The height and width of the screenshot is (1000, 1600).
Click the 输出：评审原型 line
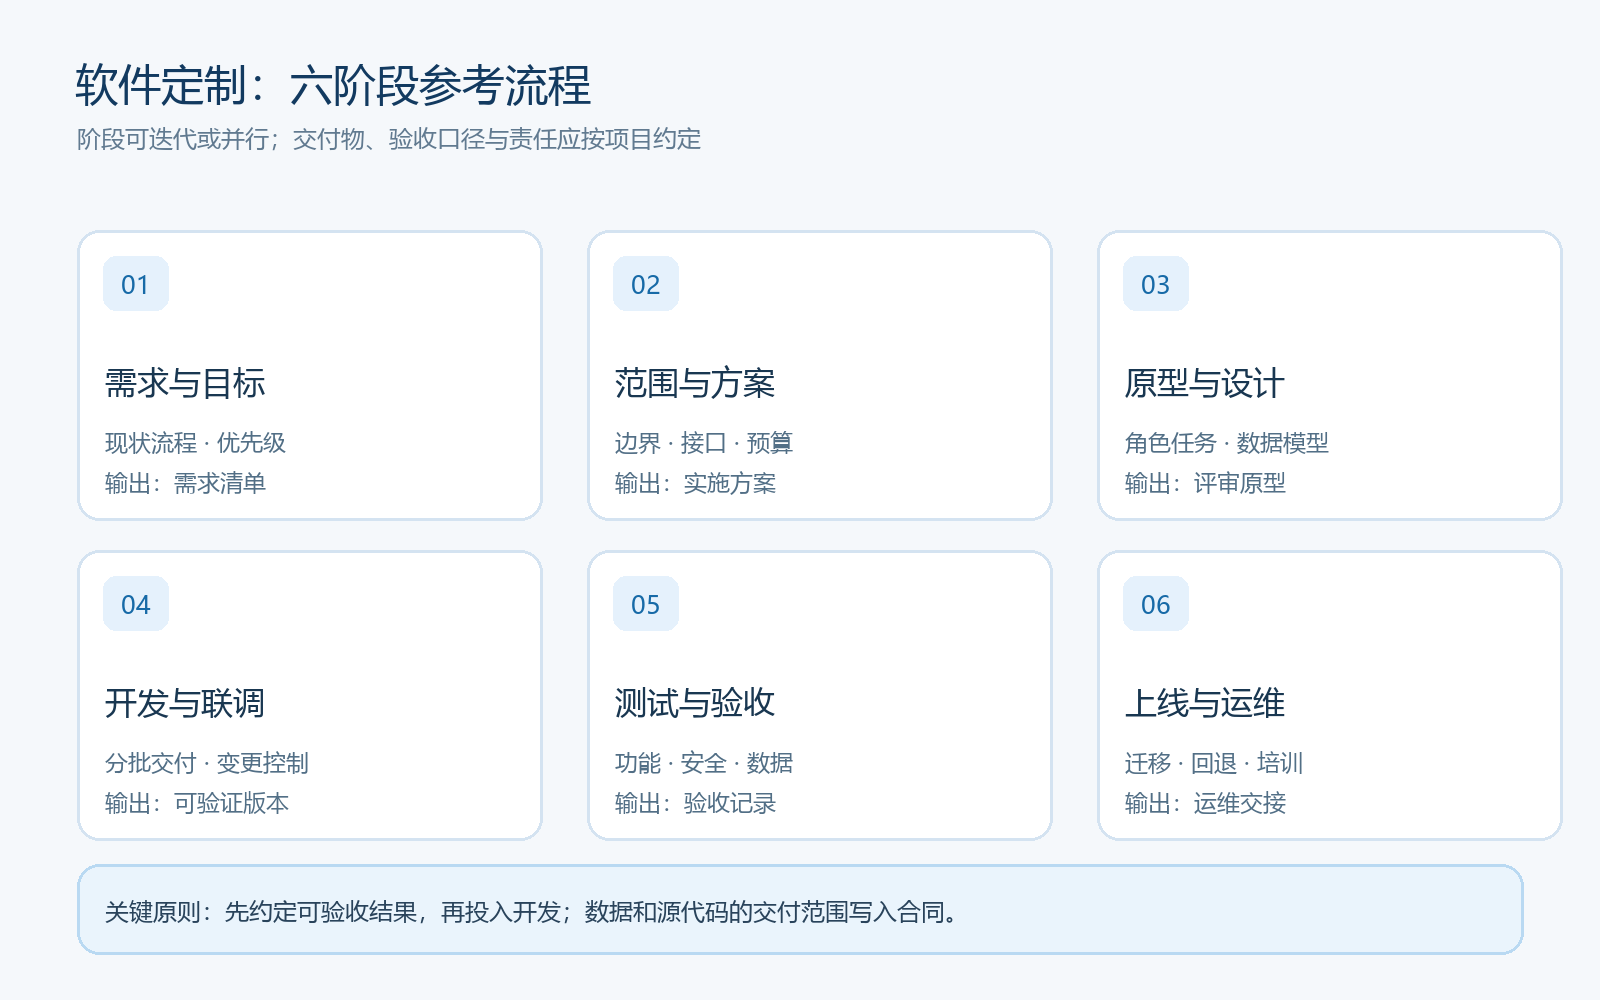(x=1205, y=484)
